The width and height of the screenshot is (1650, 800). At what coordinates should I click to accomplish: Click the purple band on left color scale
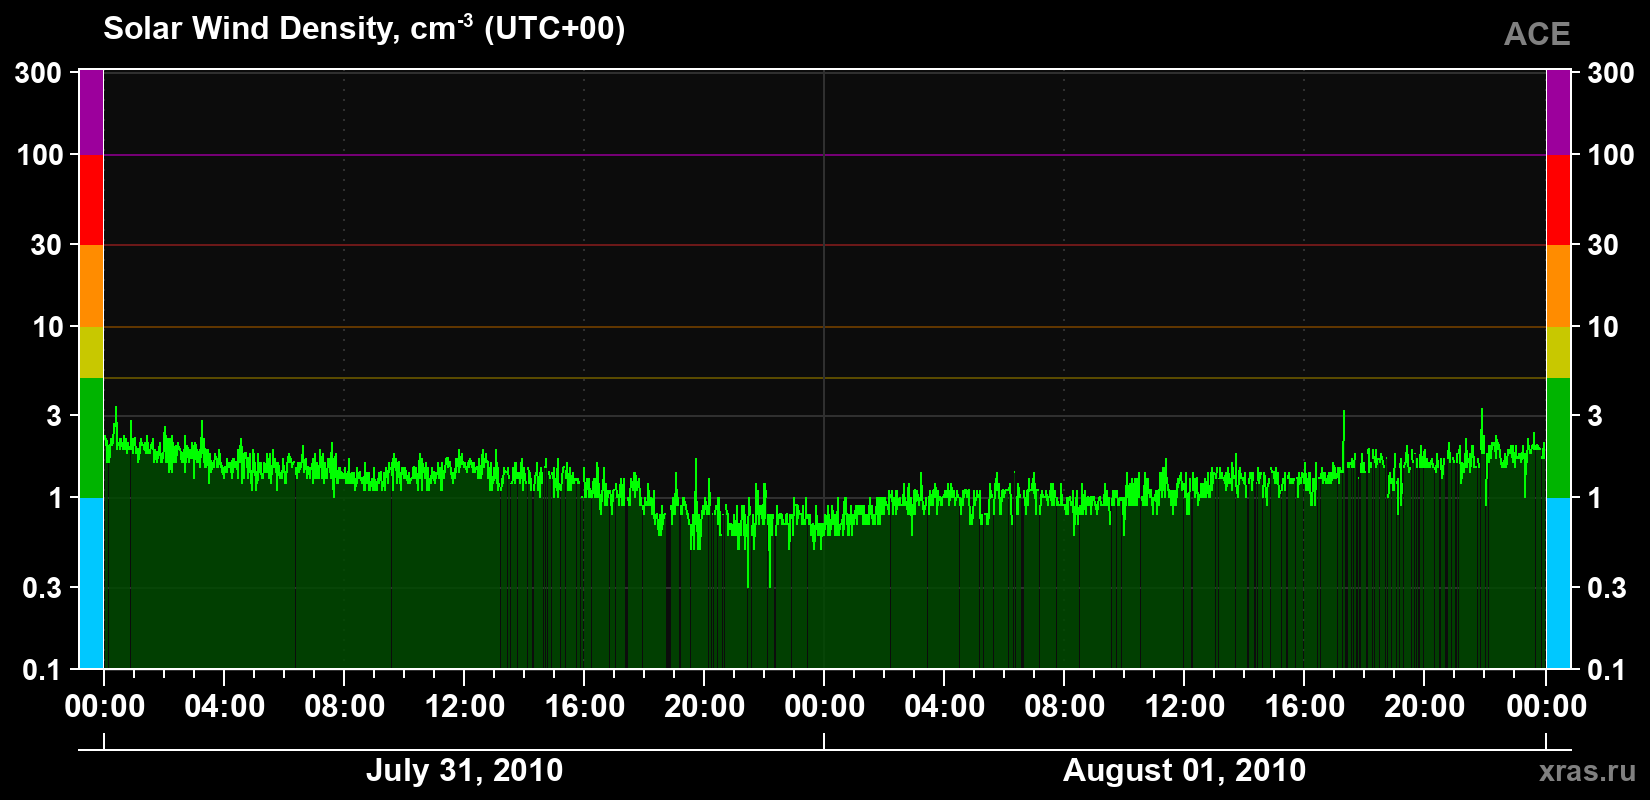click(x=91, y=112)
